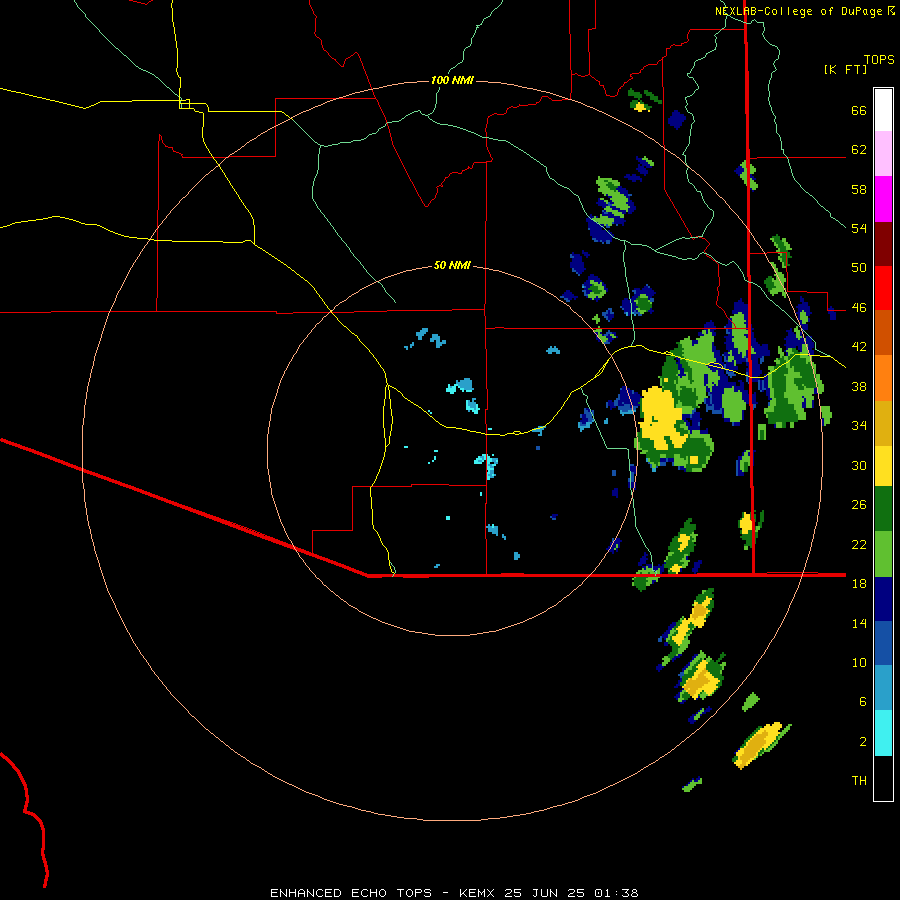Image resolution: width=900 pixels, height=900 pixels.
Task: Click the TOPS legend title
Action: point(879,60)
